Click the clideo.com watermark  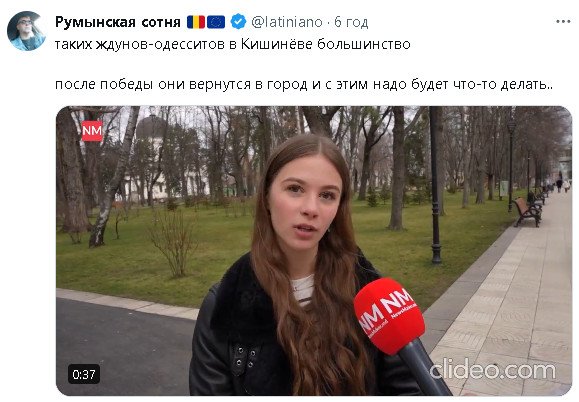tap(492, 370)
